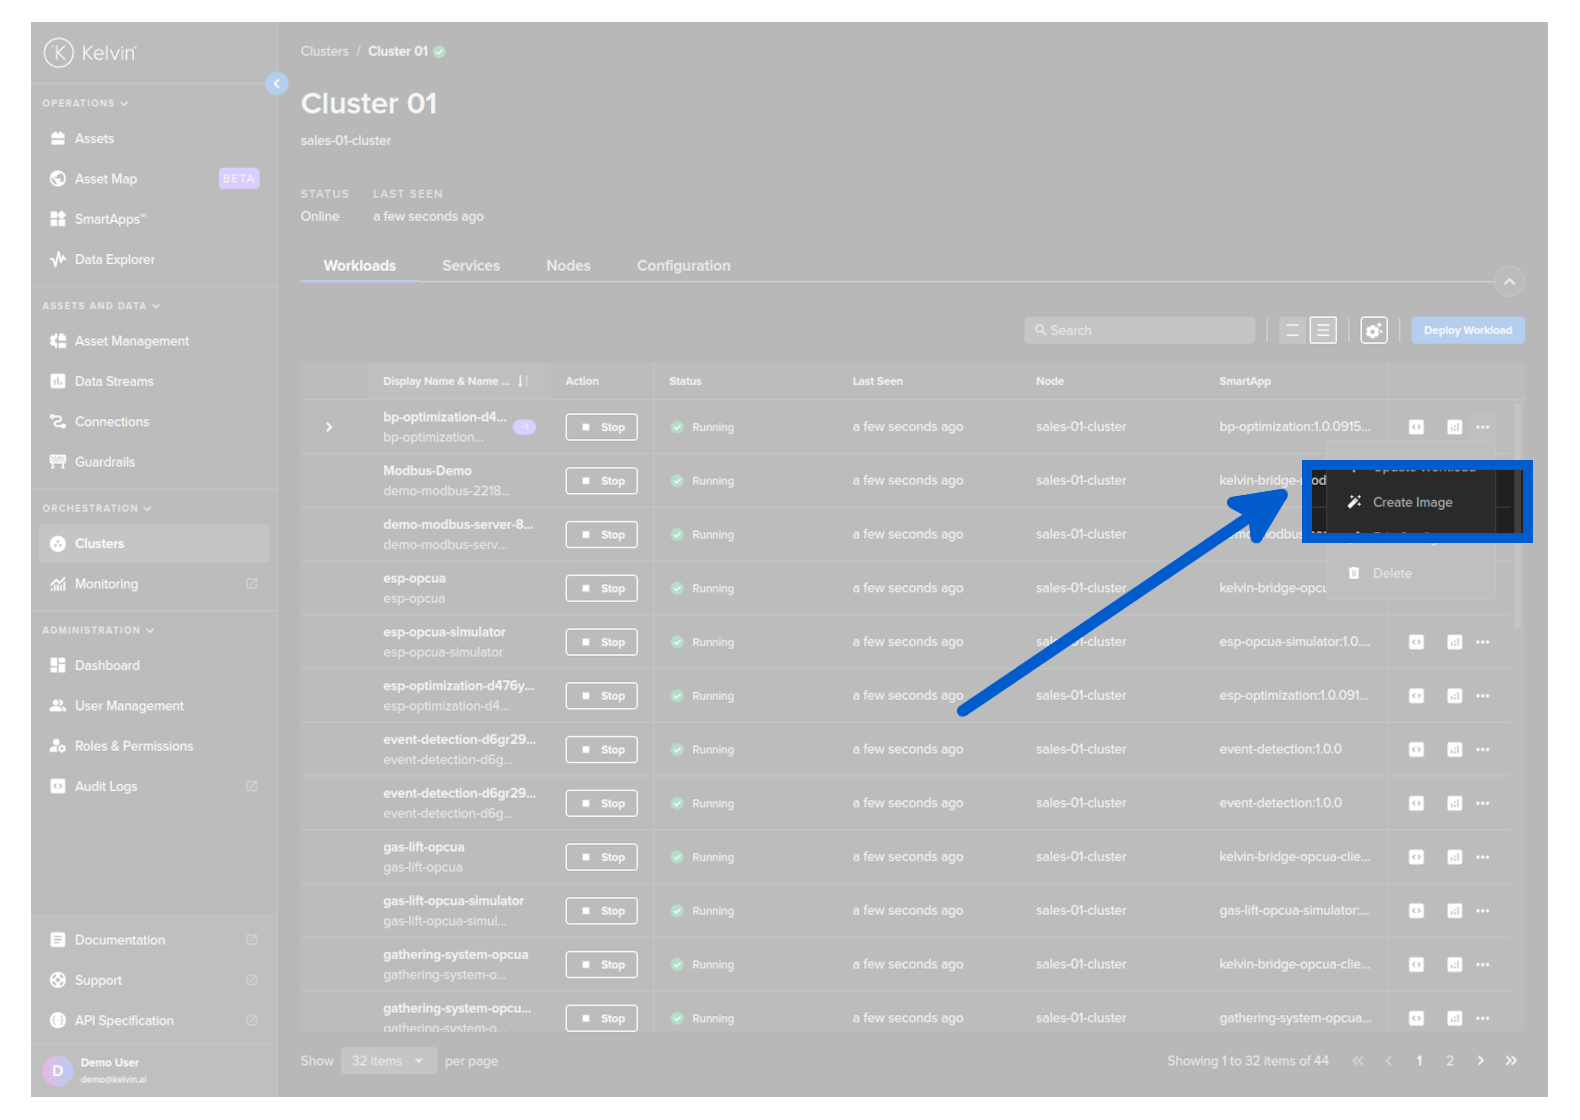Open Guardrails in the sidebar

click(x=104, y=462)
